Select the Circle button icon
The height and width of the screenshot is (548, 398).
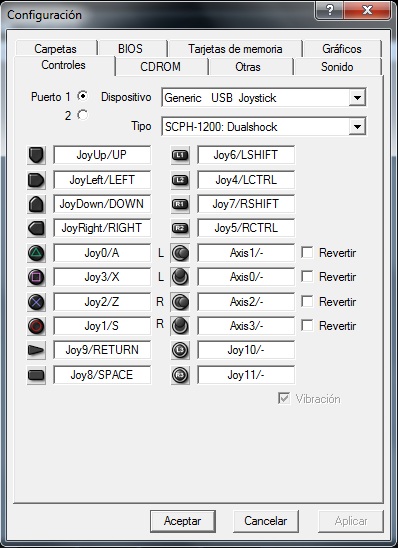click(36, 326)
